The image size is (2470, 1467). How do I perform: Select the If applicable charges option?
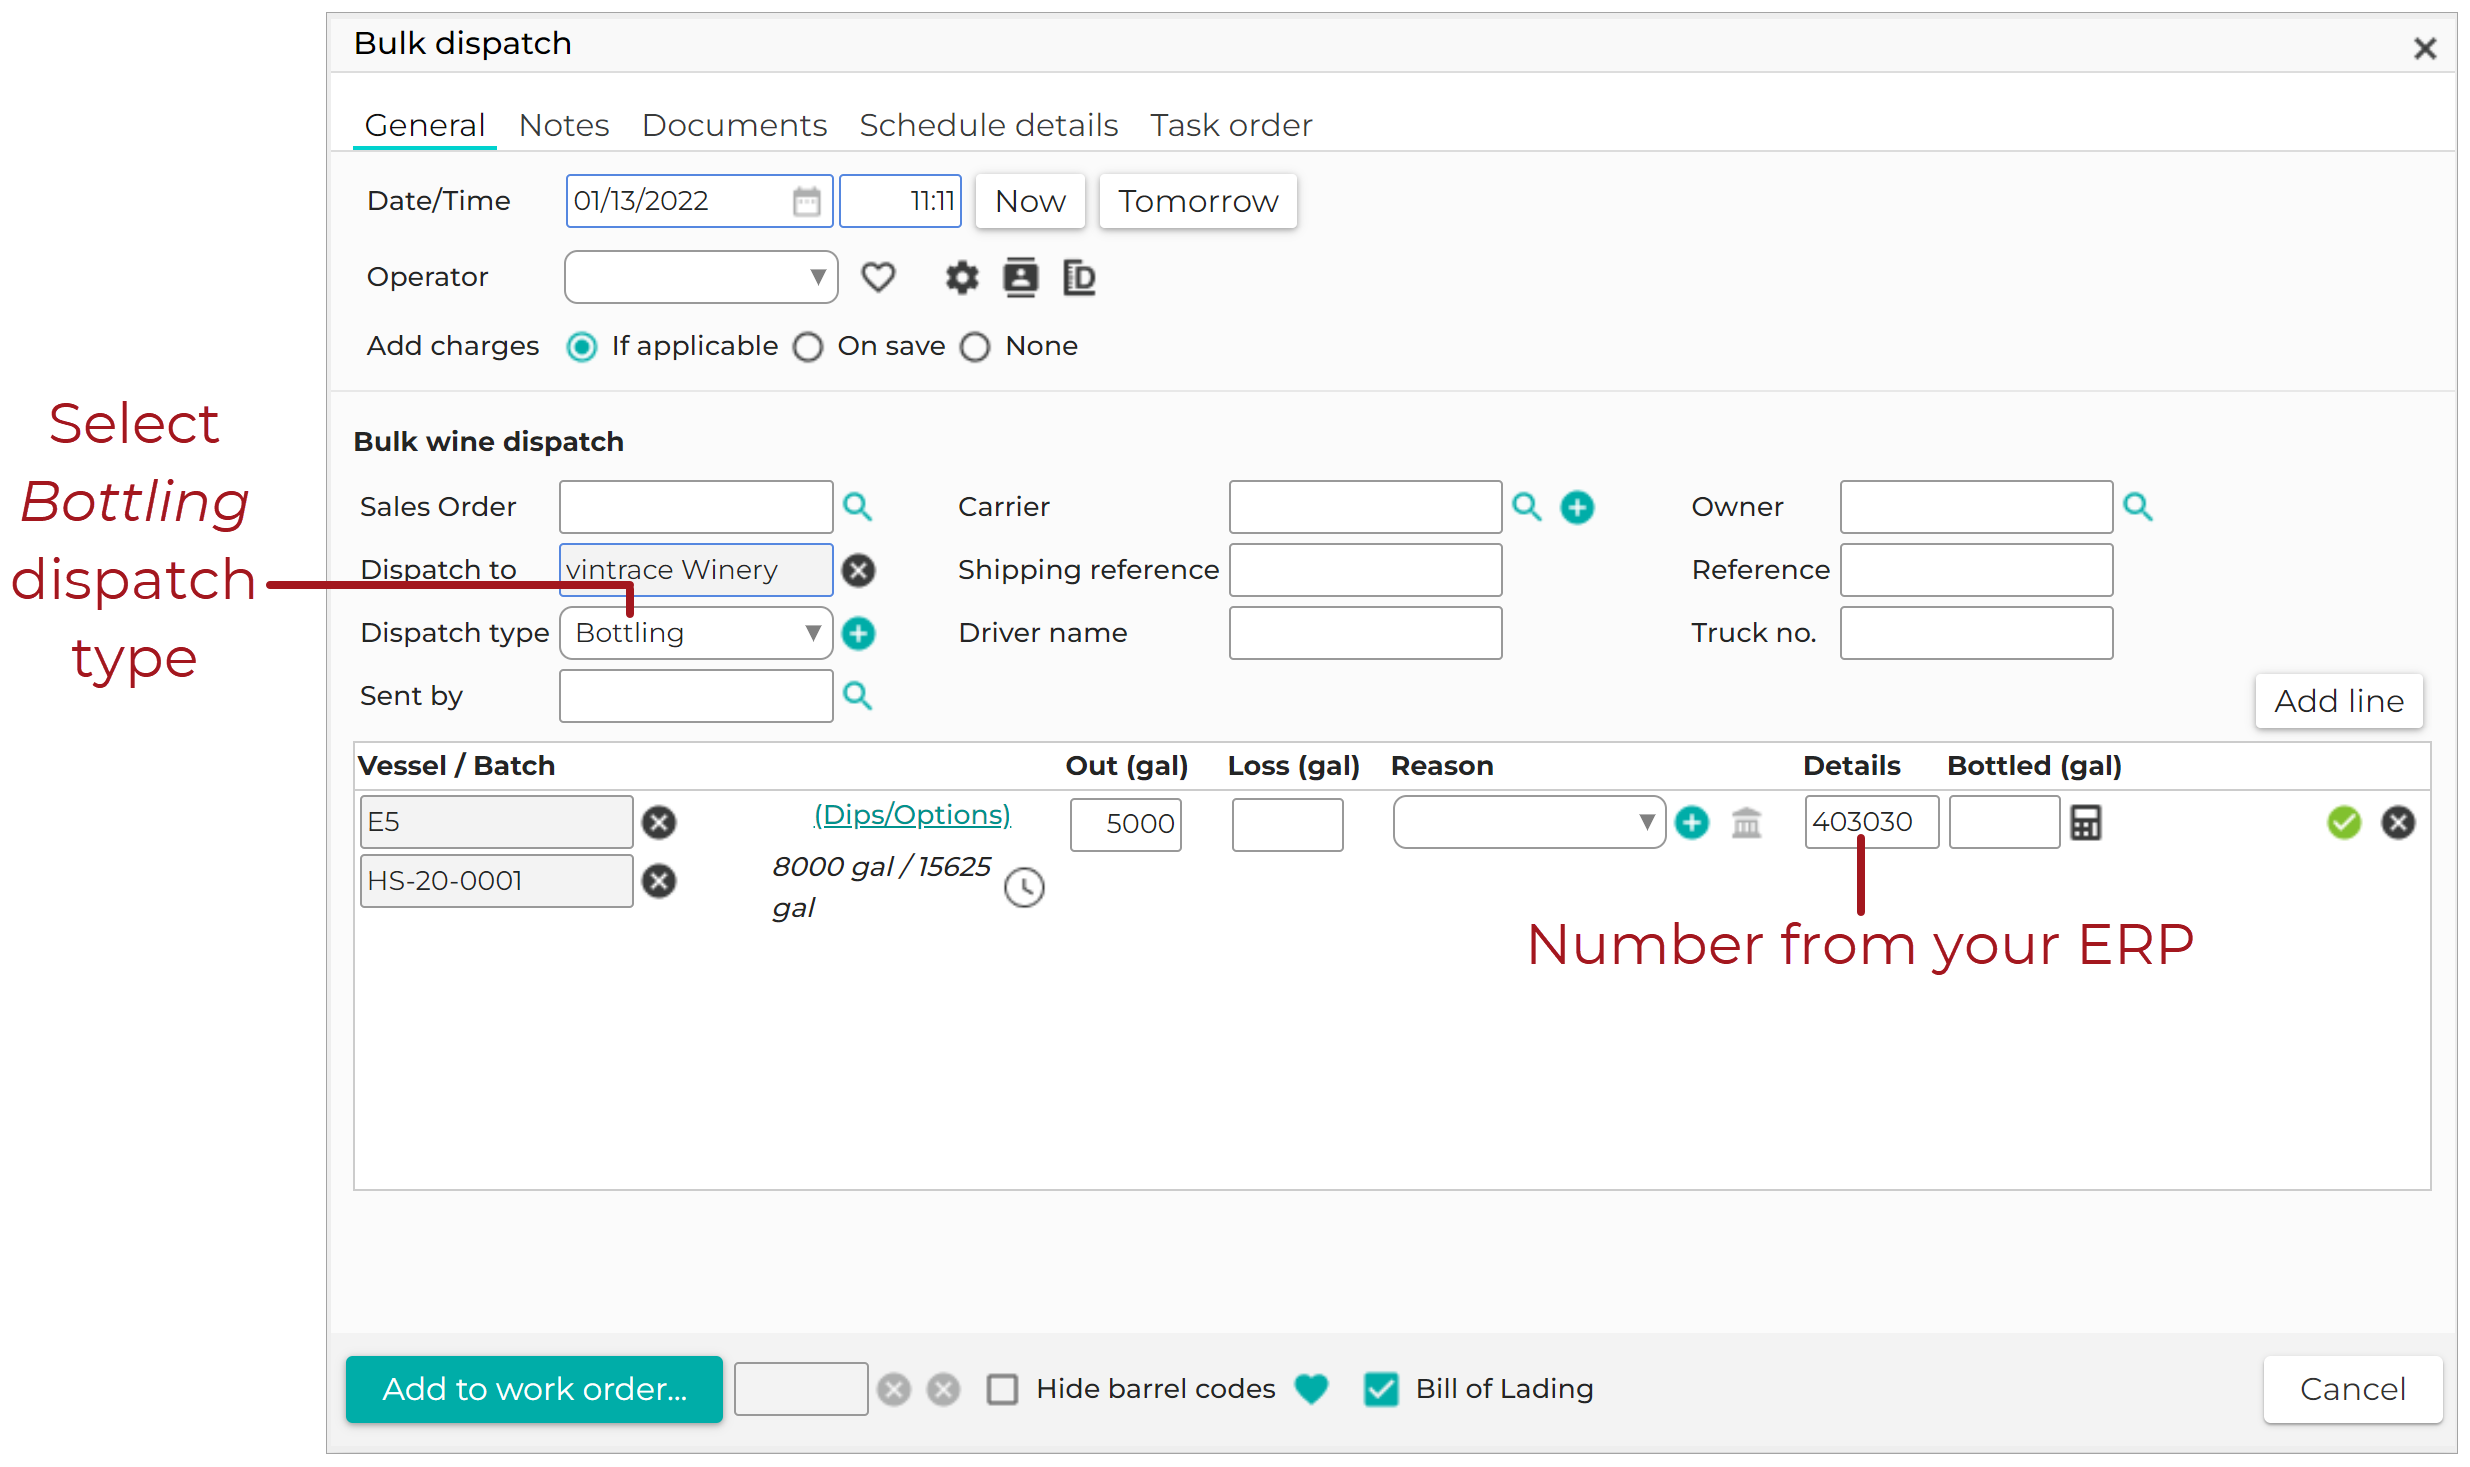[x=581, y=347]
